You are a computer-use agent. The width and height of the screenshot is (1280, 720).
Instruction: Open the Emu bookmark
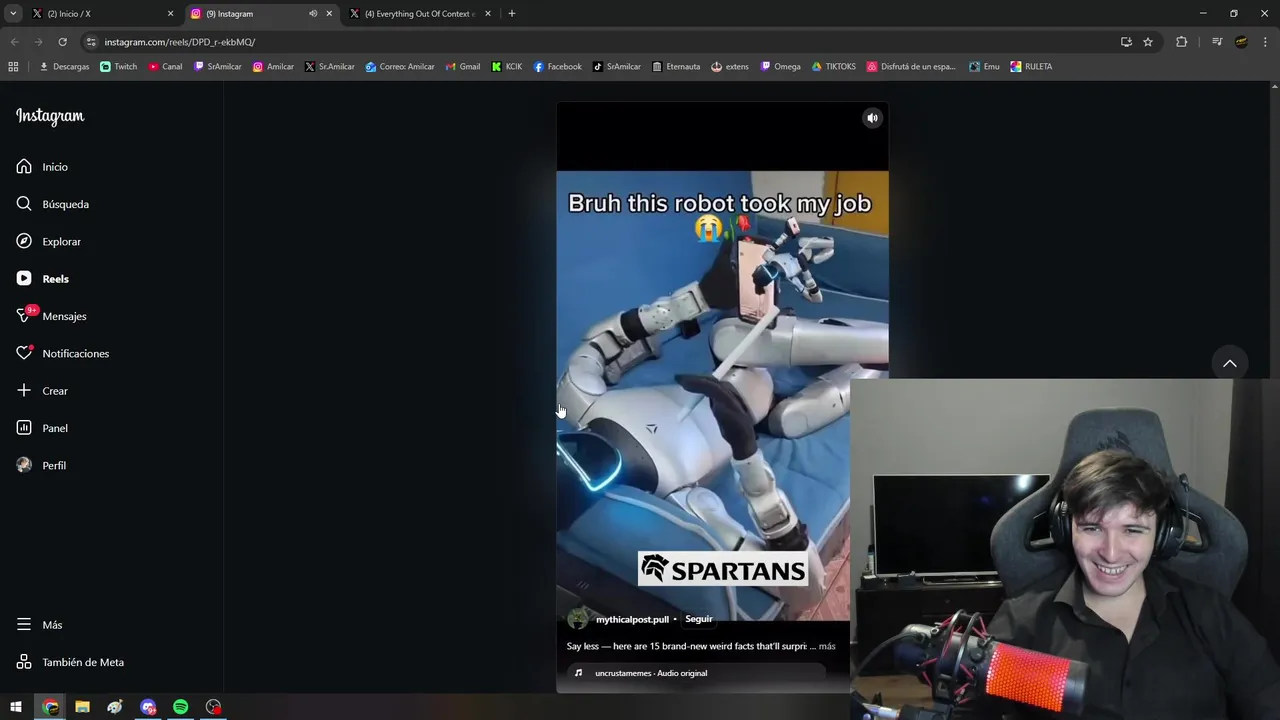[985, 67]
